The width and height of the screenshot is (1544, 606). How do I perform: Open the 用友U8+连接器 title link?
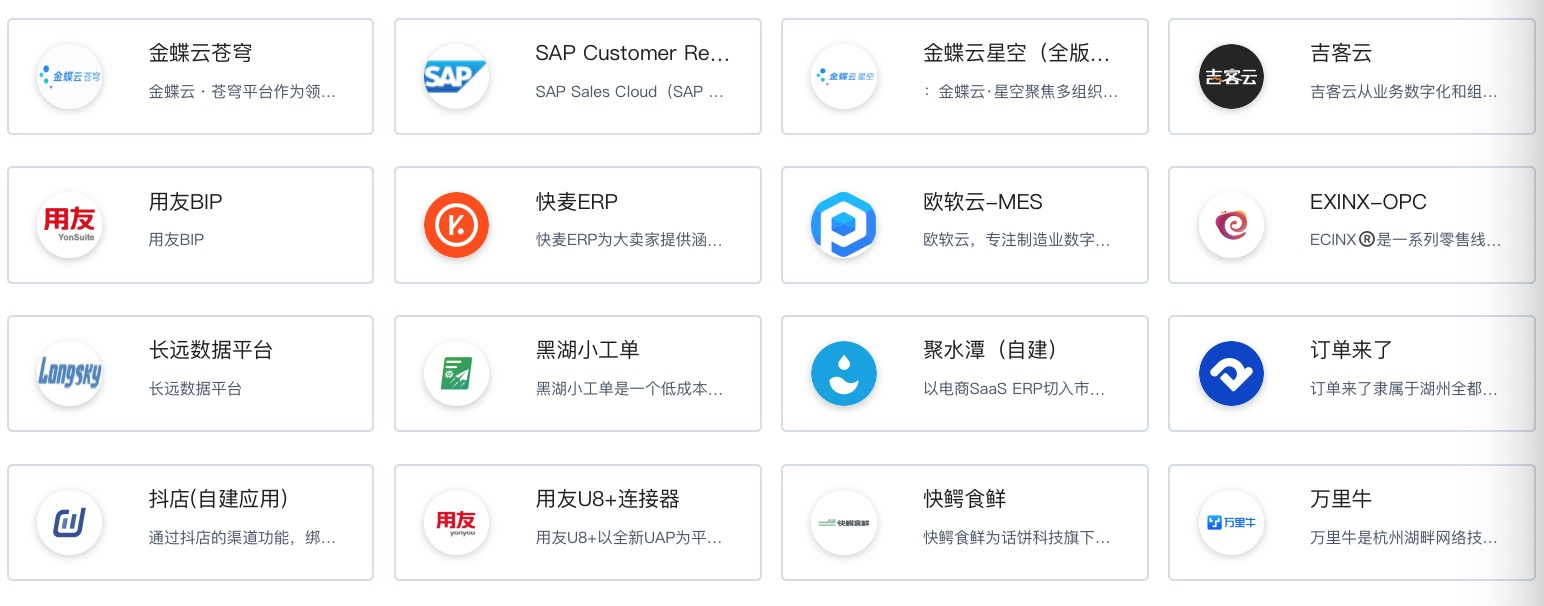(x=608, y=499)
